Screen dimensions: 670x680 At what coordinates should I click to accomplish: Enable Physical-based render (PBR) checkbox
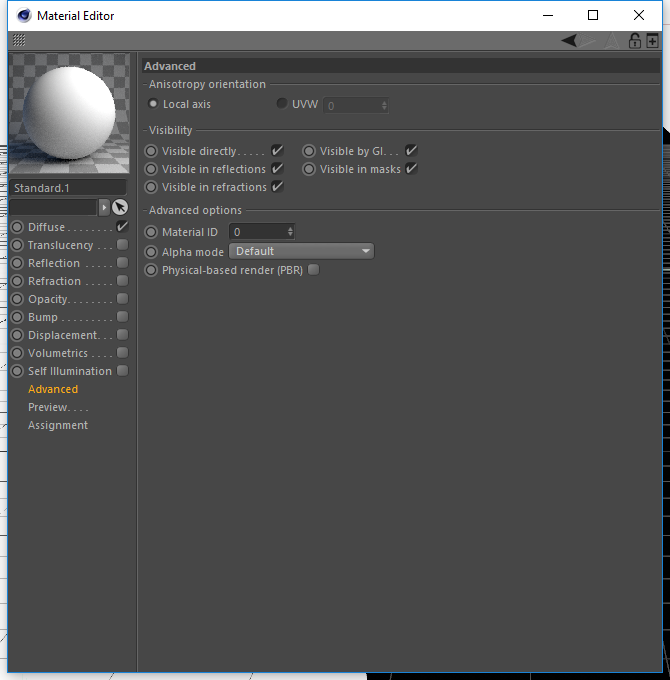(x=314, y=270)
